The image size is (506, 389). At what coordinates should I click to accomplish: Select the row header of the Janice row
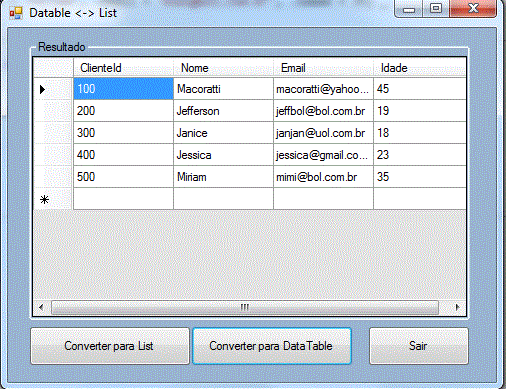(53, 133)
